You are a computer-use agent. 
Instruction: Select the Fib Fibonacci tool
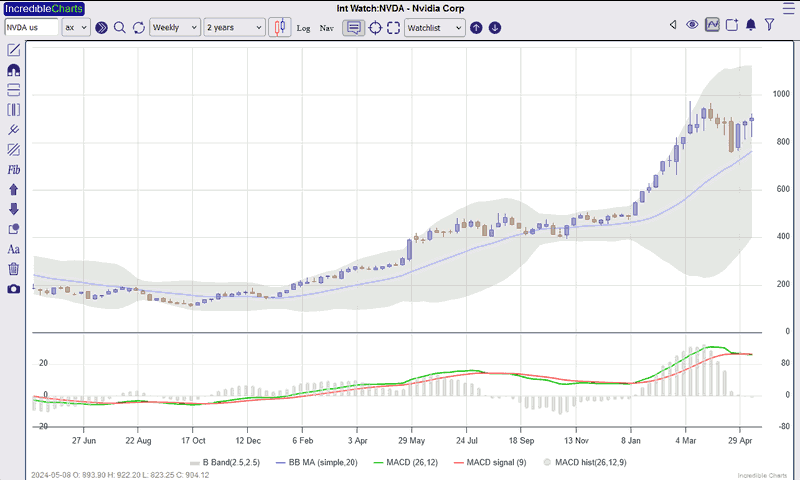pyautogui.click(x=14, y=170)
